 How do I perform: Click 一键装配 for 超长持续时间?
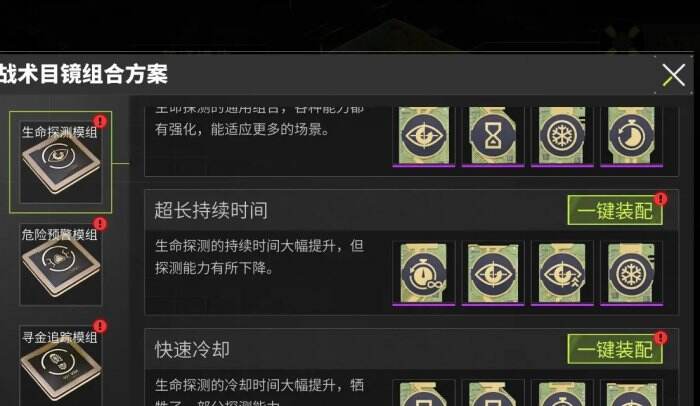(615, 210)
